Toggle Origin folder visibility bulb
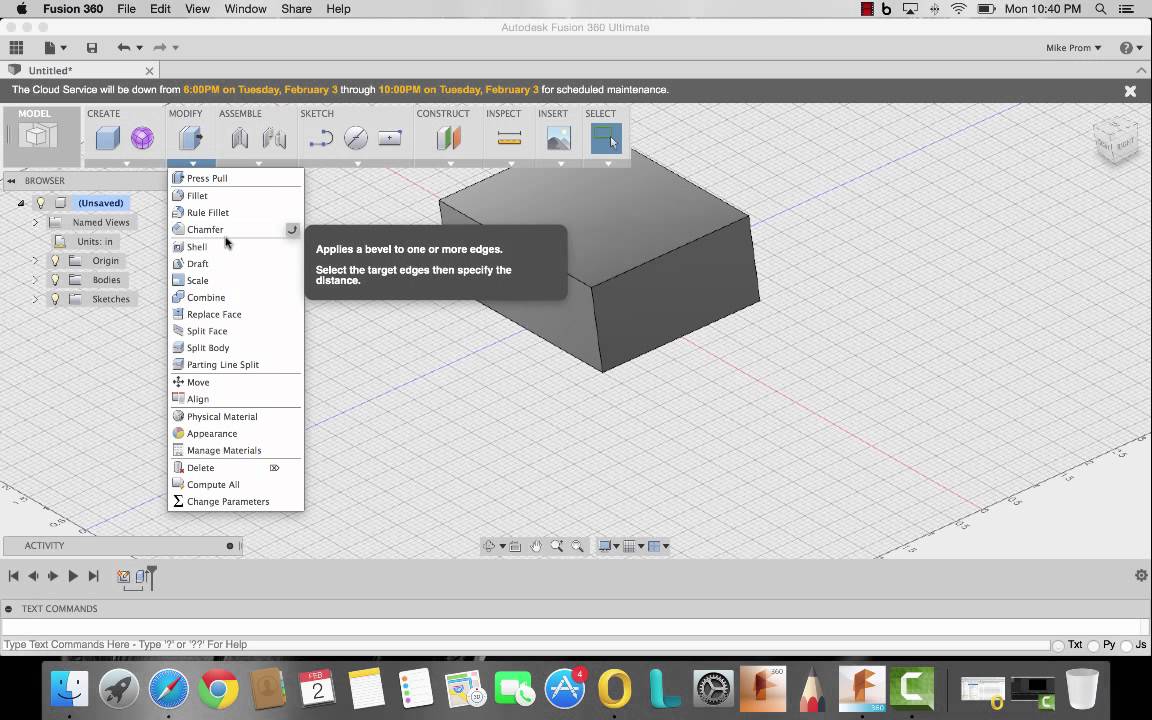Screen dimensions: 1152x720 click(55, 261)
